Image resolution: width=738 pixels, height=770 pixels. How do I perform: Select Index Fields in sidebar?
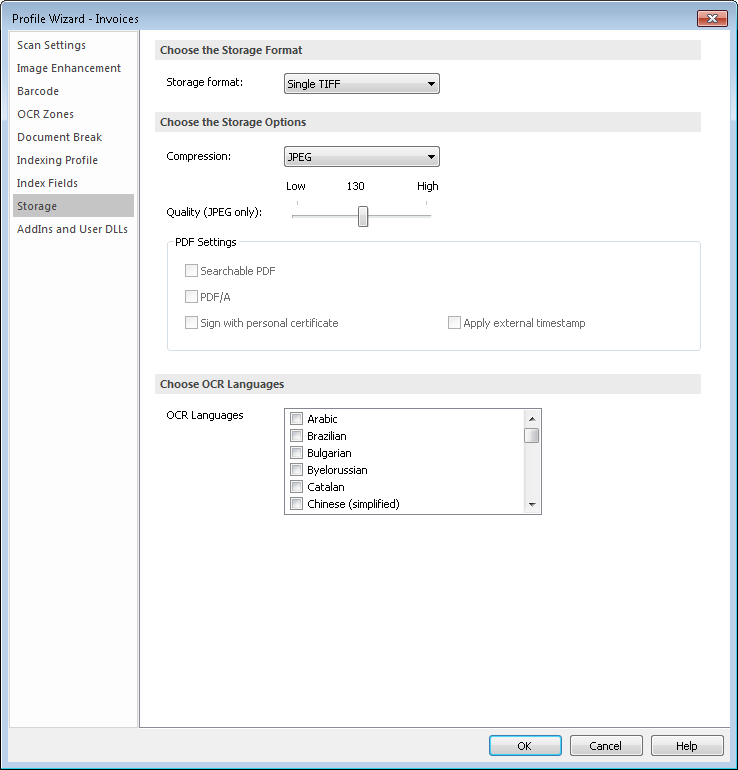point(47,184)
